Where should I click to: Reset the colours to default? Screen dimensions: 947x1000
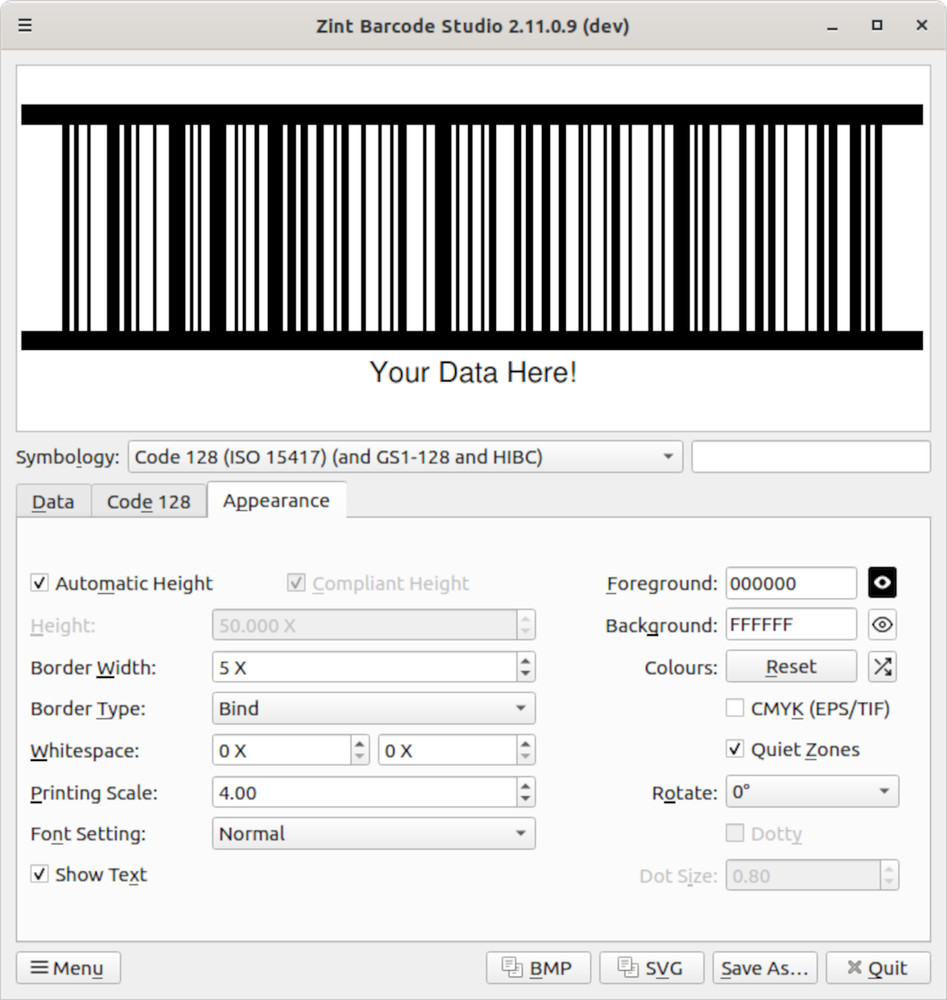pos(790,666)
